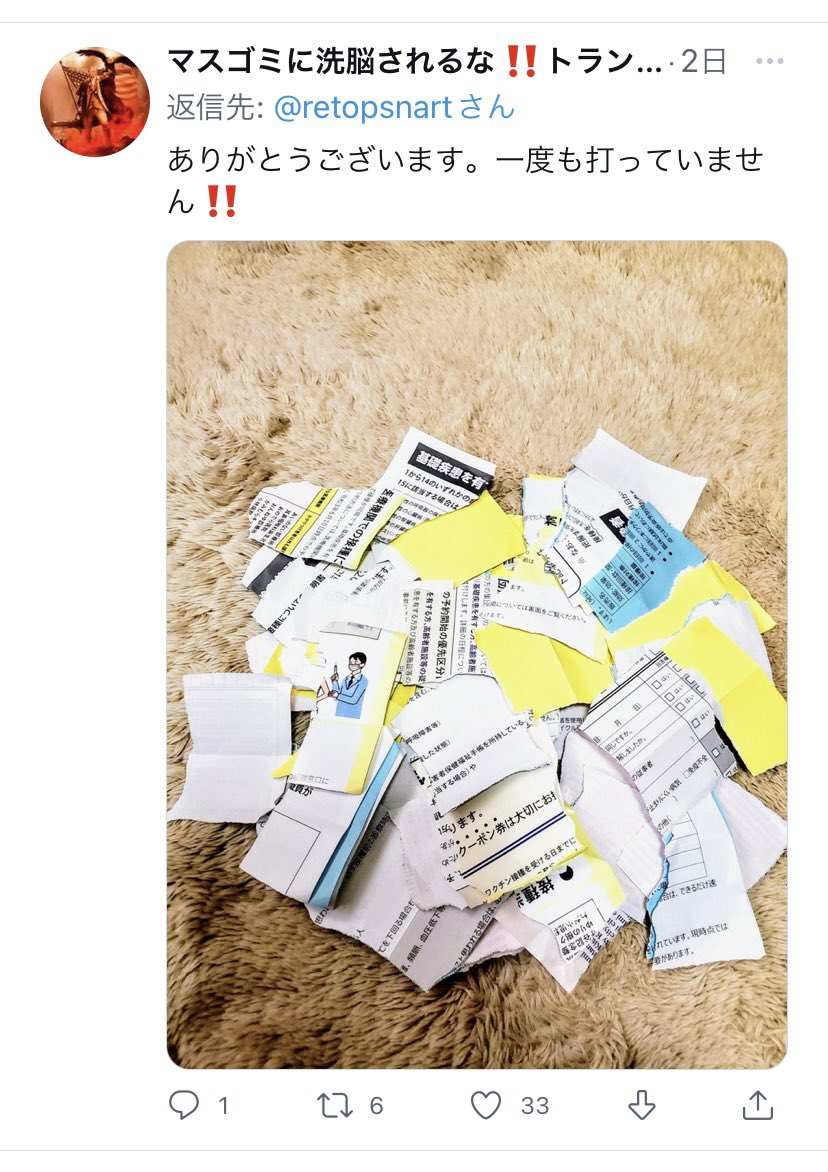
Task: Open the @retopsnart mention link
Action: click(363, 108)
